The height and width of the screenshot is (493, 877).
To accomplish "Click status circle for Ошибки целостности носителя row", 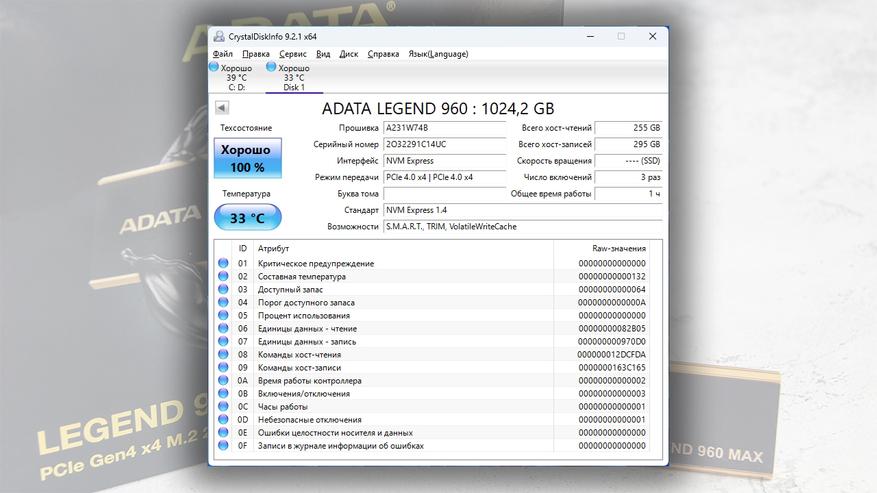I will [223, 433].
